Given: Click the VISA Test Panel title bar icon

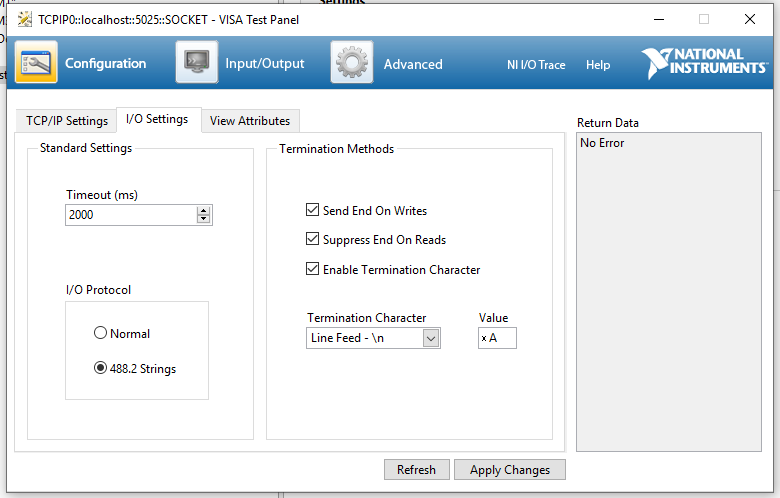Looking at the screenshot, I should [x=24, y=19].
